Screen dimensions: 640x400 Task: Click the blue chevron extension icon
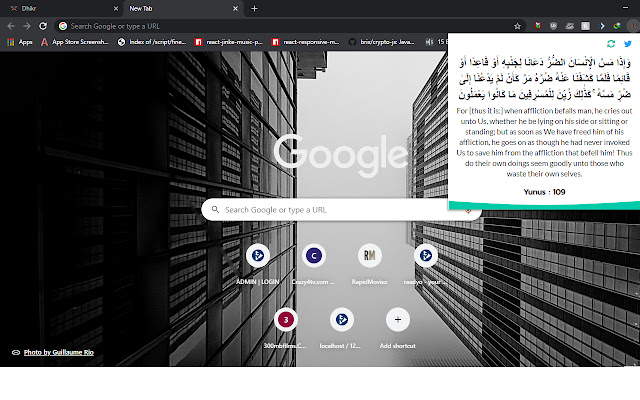tap(602, 26)
